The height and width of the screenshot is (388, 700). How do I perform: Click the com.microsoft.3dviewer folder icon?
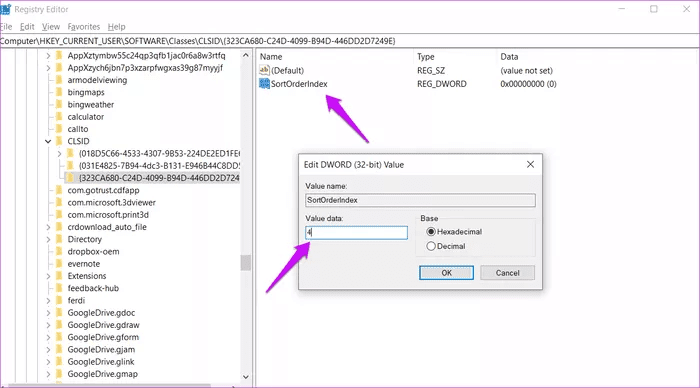point(59,202)
